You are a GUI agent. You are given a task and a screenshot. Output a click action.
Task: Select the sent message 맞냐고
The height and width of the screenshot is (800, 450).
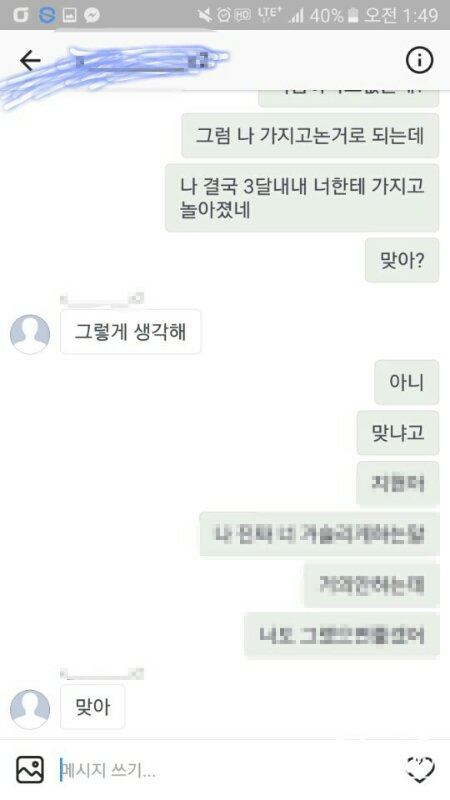point(398,433)
